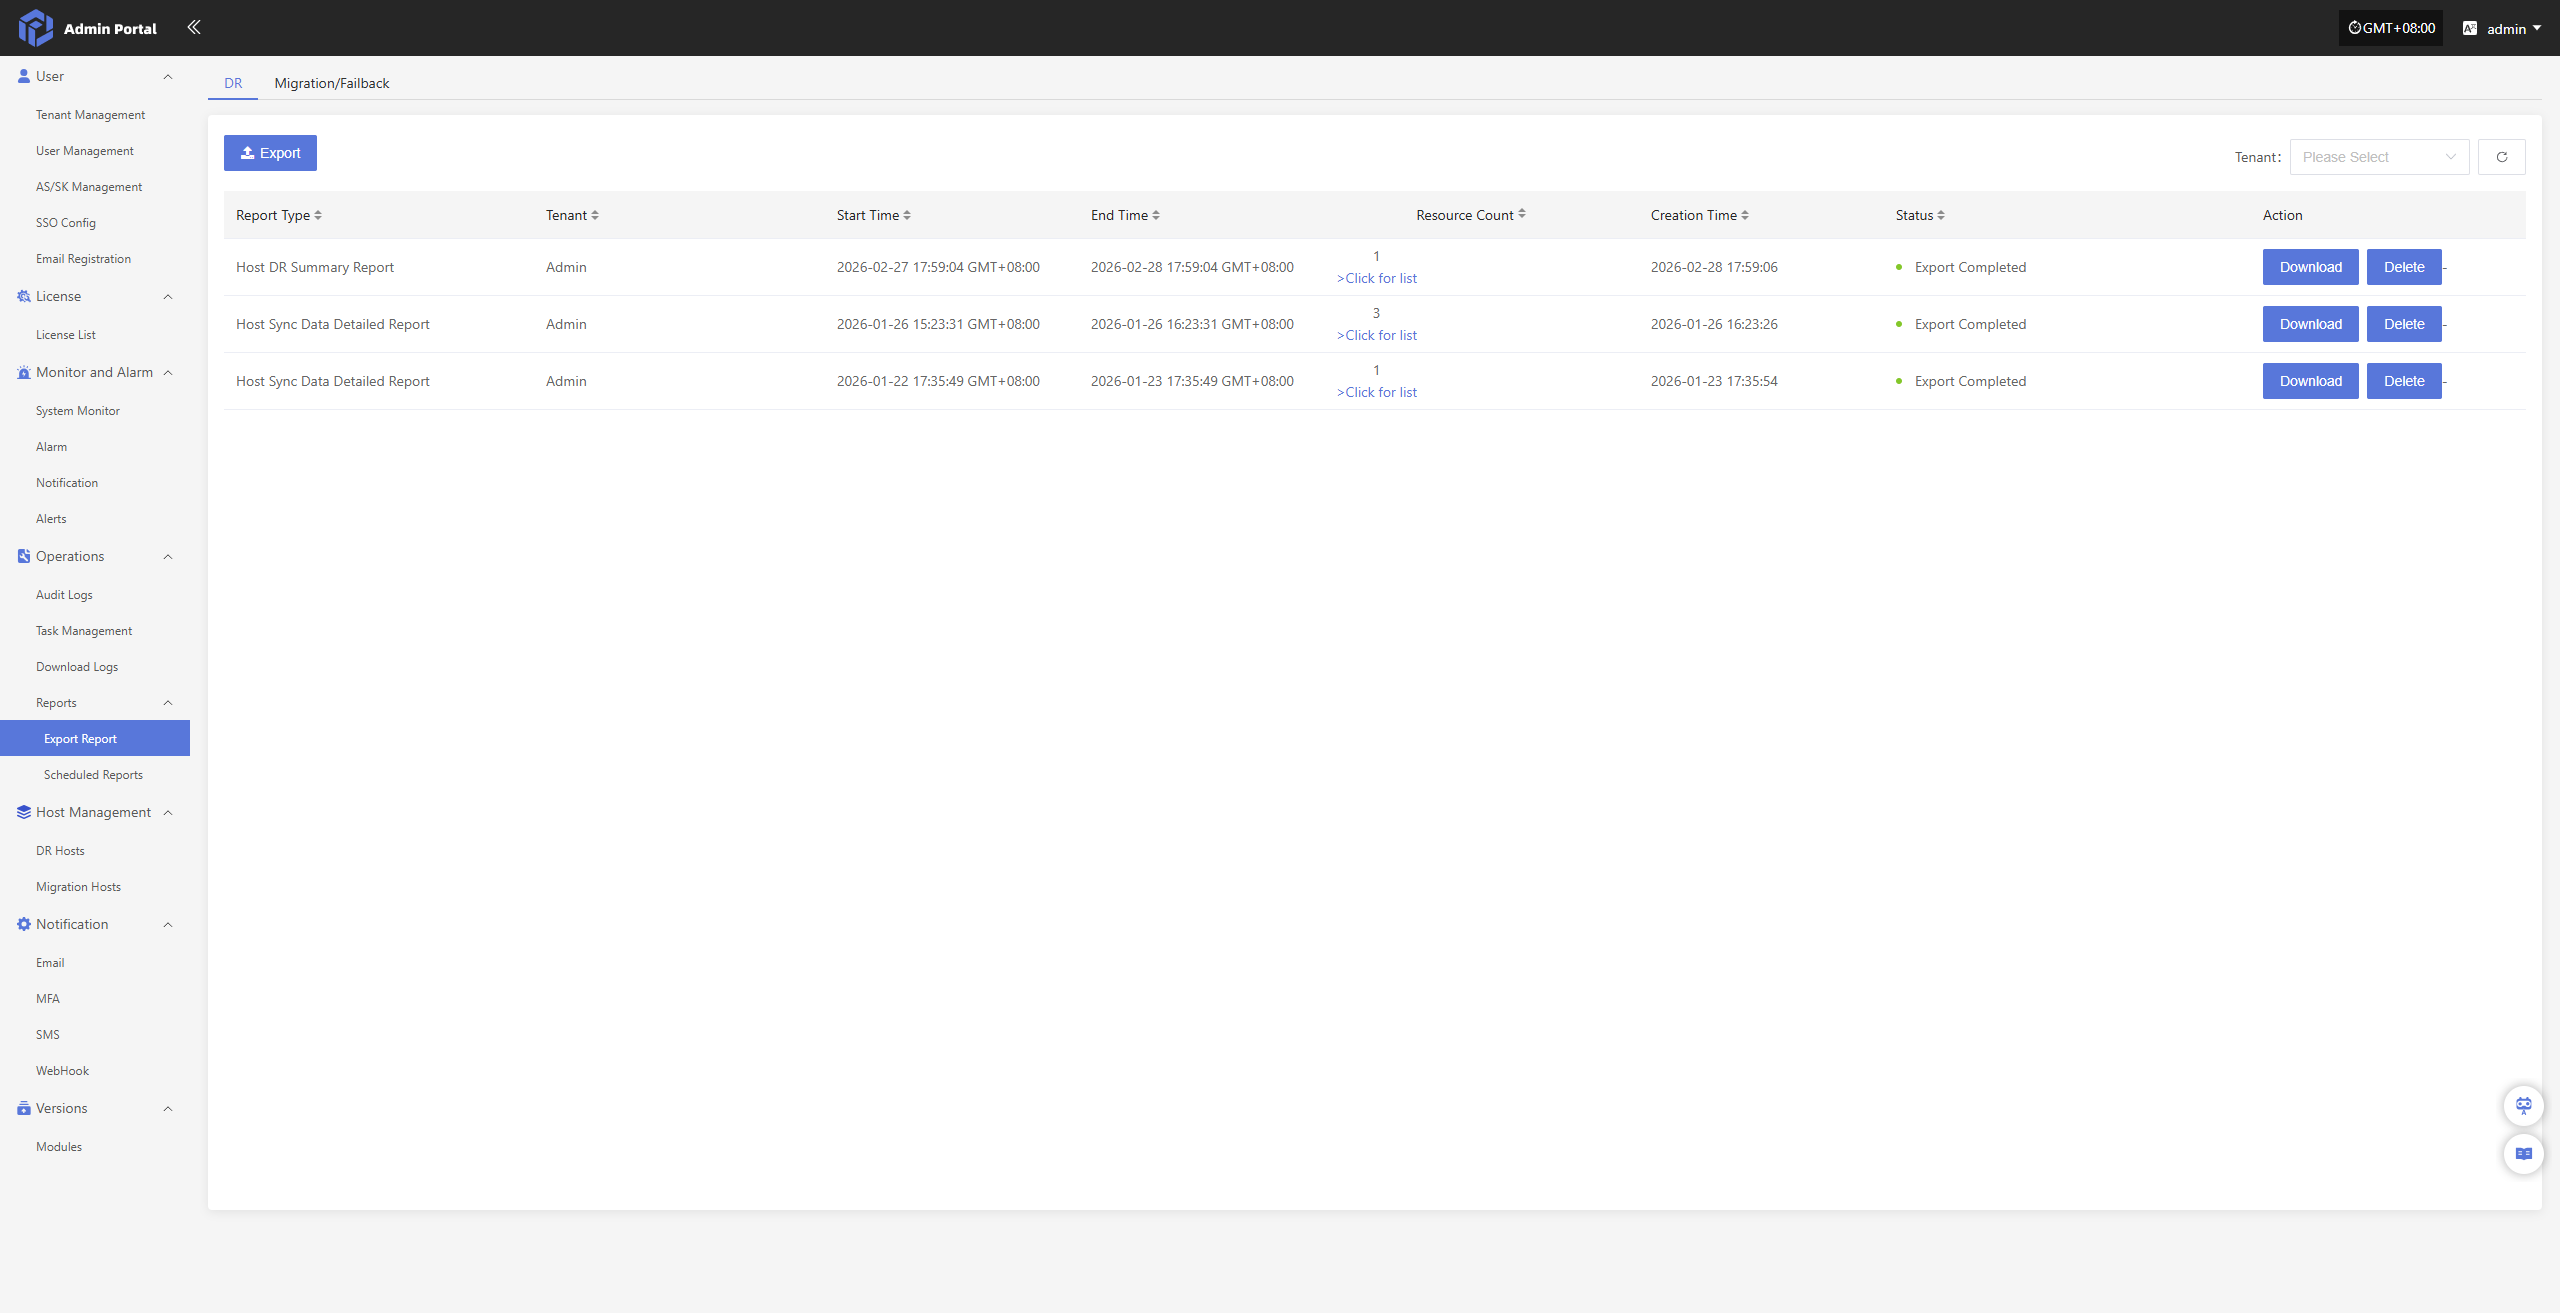Viewport: 2560px width, 1313px height.
Task: Open Click for list for 3 resources
Action: 1377,335
